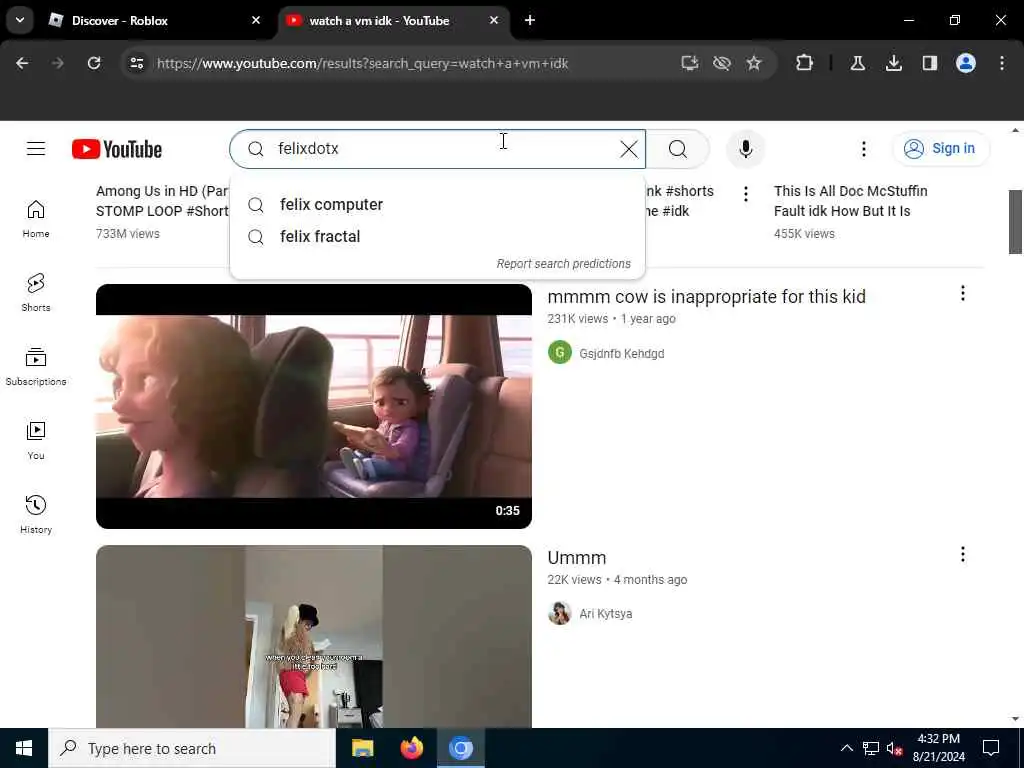Open options for the 'Ummm' video
Viewport: 1024px width, 768px height.
963,554
